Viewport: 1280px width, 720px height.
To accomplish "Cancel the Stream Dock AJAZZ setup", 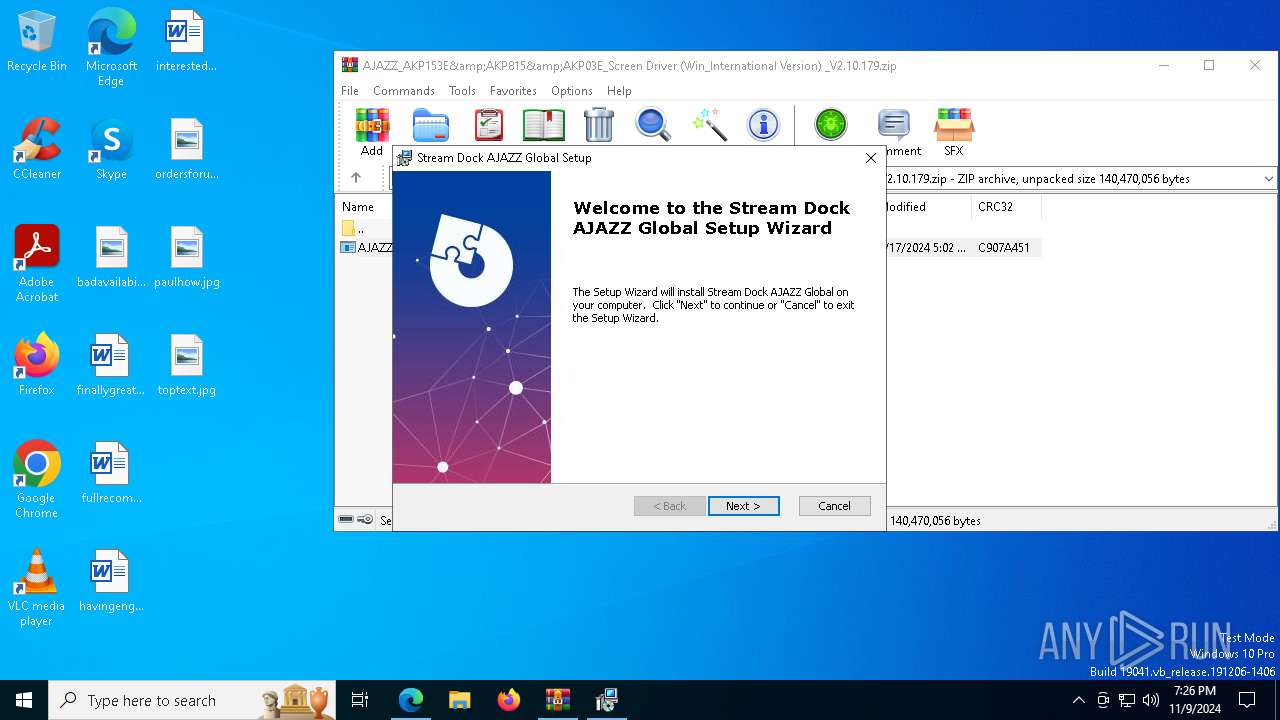I will click(x=834, y=506).
